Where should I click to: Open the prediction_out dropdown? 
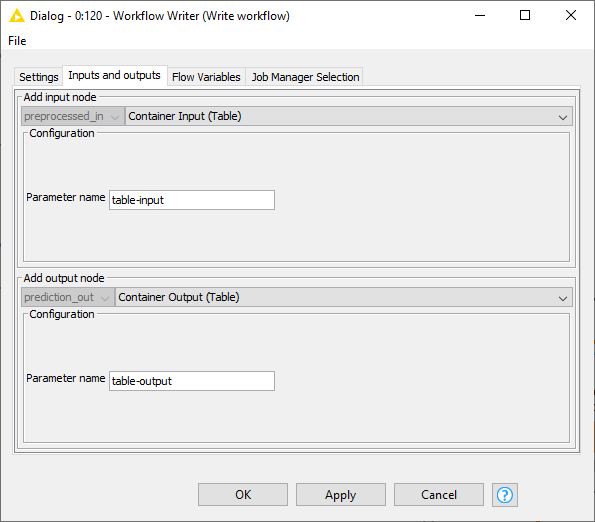point(68,297)
